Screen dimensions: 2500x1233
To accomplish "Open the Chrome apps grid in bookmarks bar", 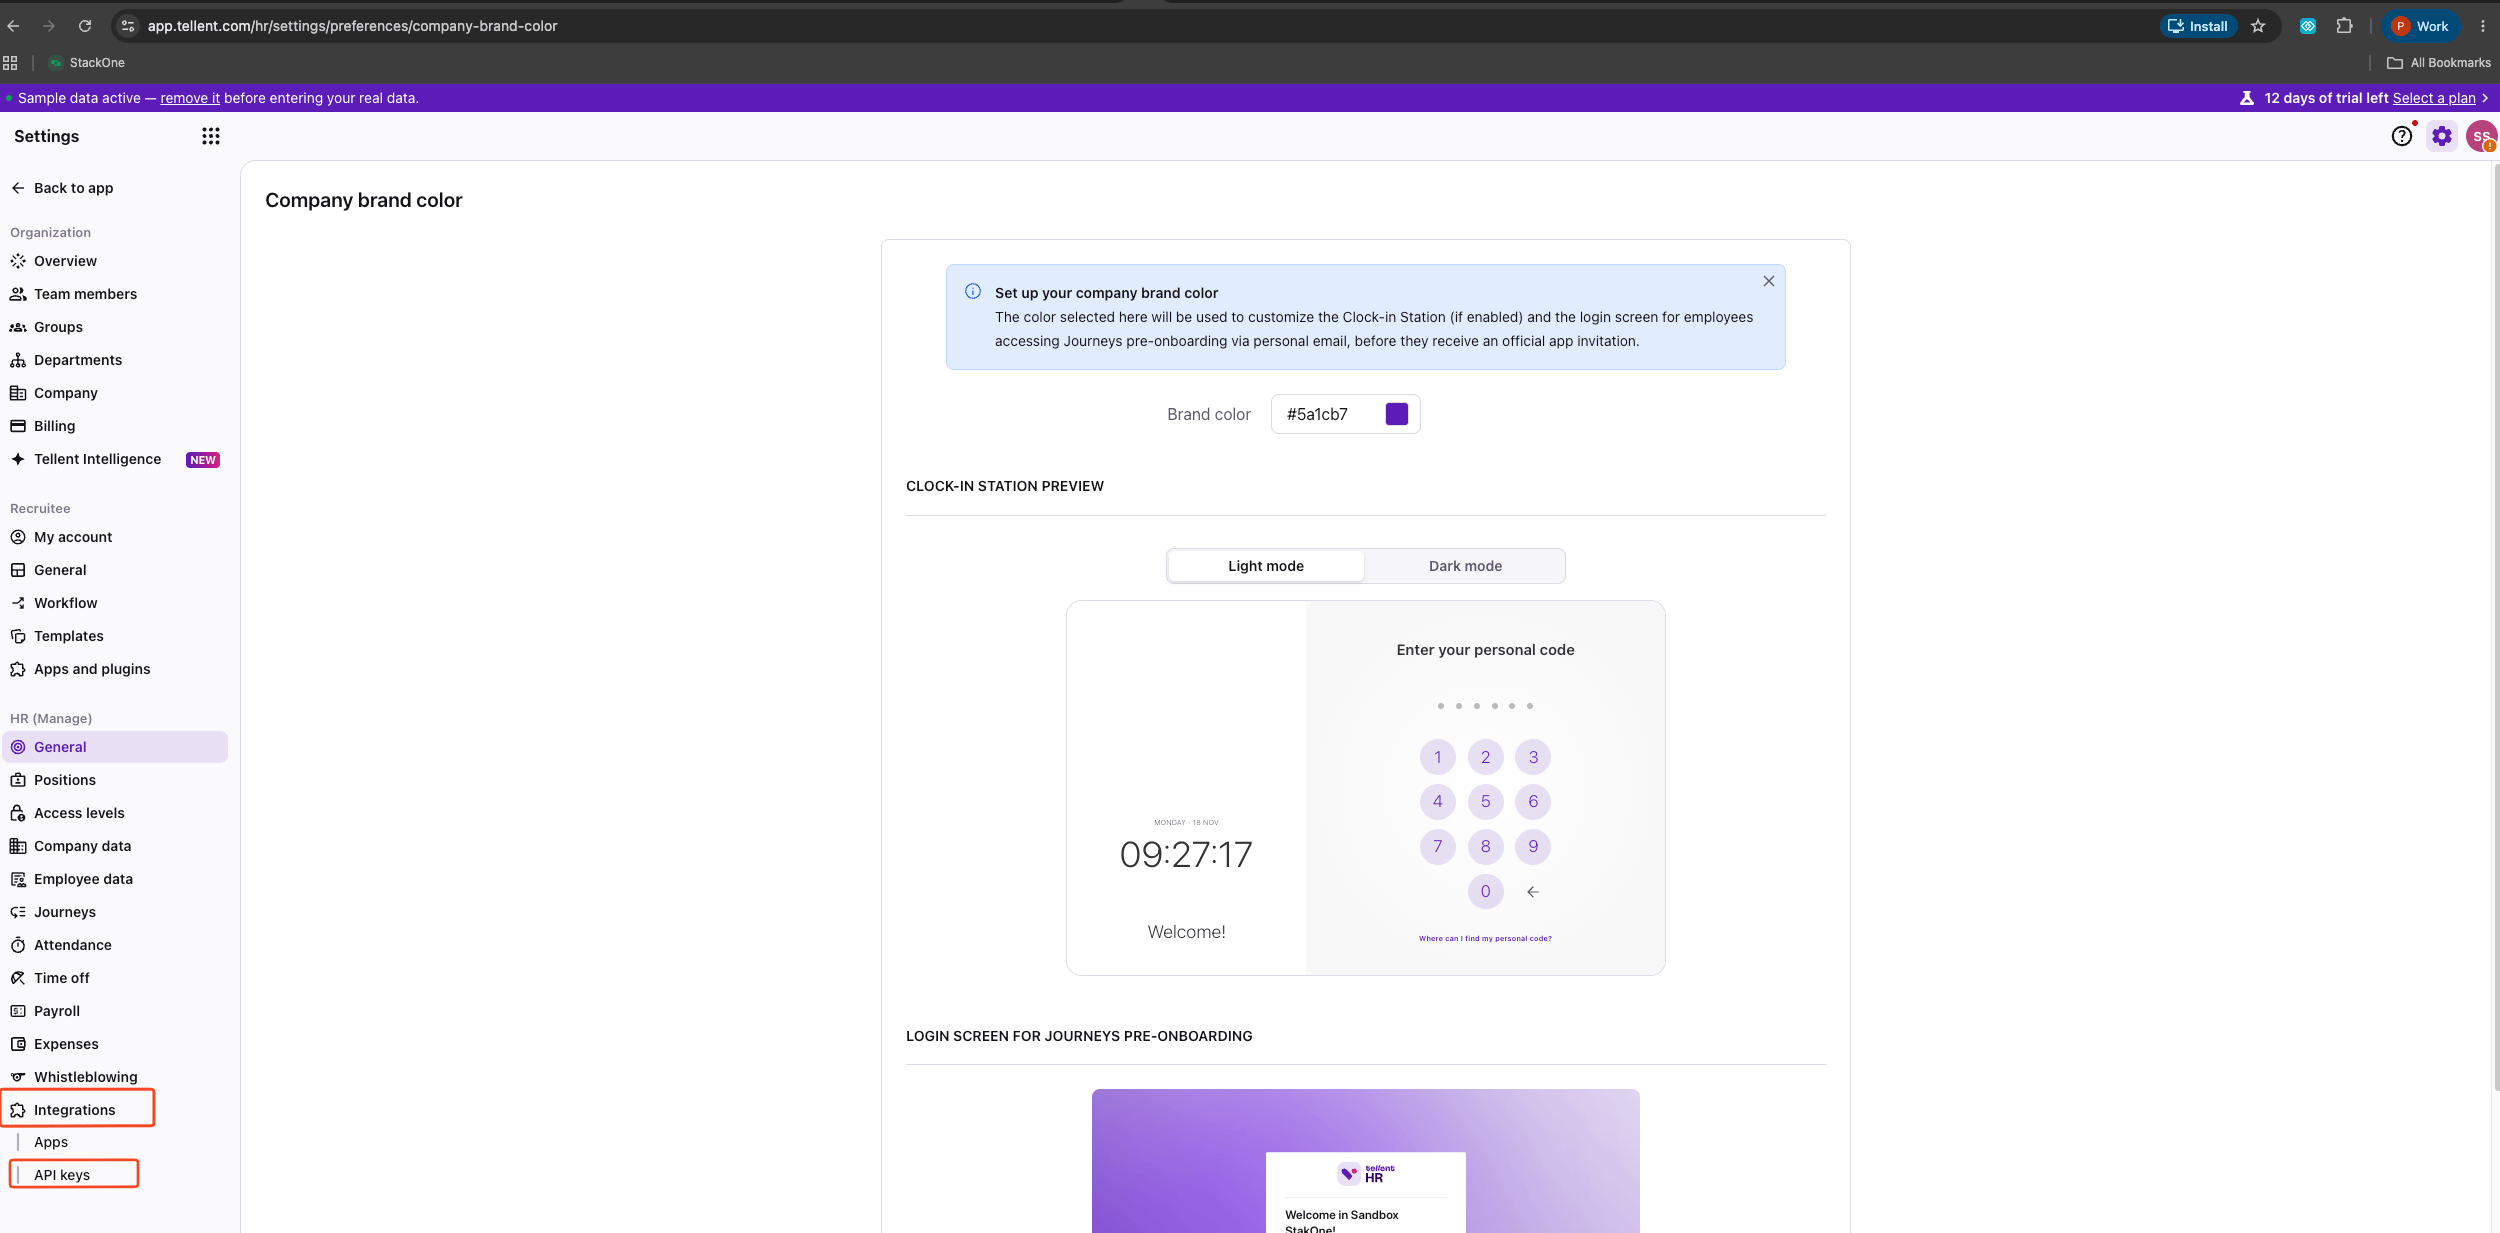I will pos(10,62).
